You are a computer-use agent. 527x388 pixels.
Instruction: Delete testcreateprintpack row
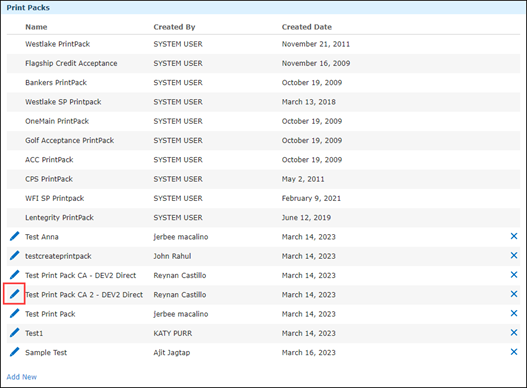pyautogui.click(x=514, y=256)
